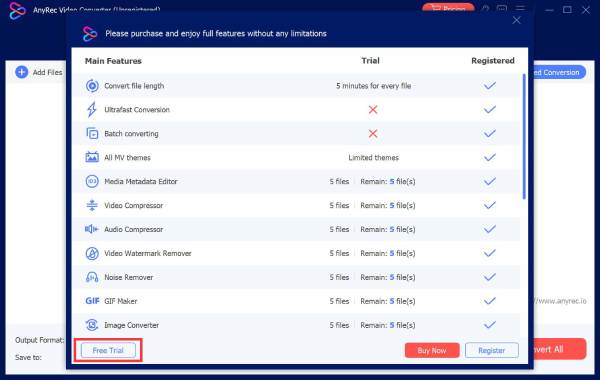
Task: Click Remain 5 file(s) for Audio Compressor
Action: [388, 229]
